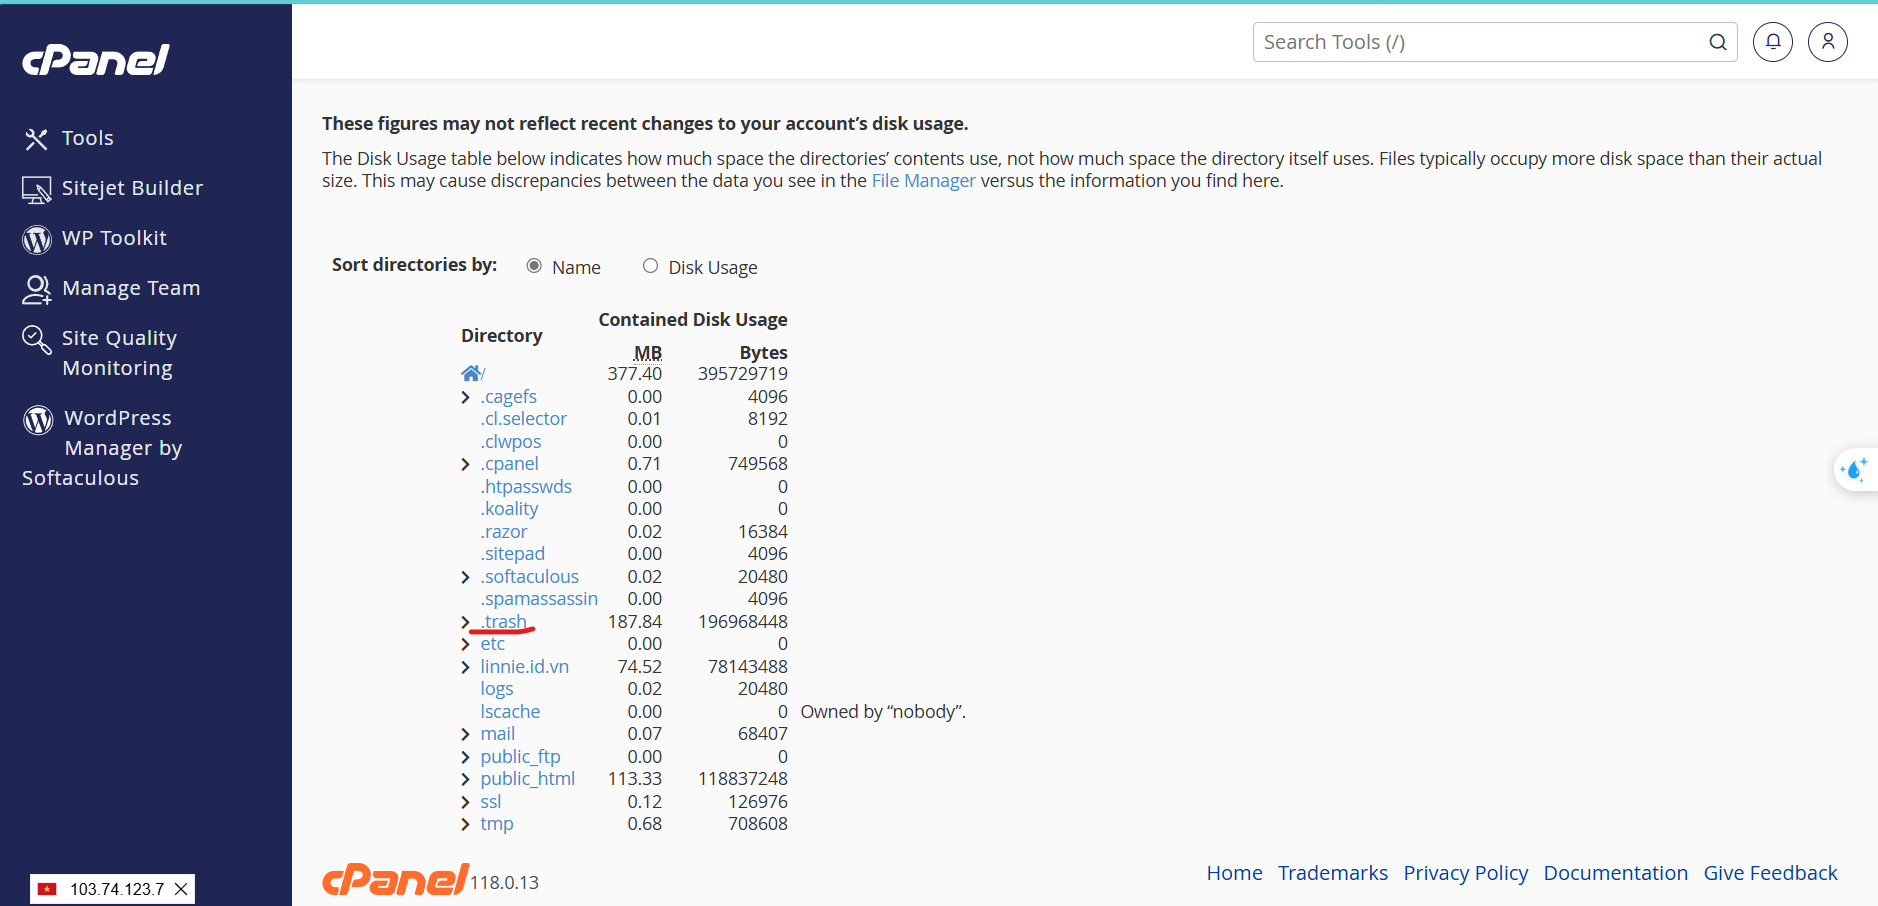The height and width of the screenshot is (906, 1878).
Task: Click the 118.0.13 version text
Action: [504, 883]
